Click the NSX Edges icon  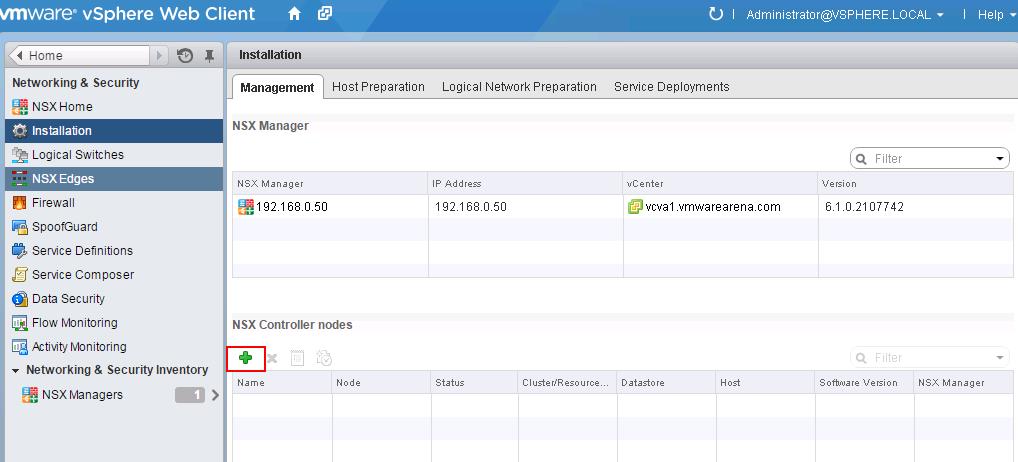[x=20, y=179]
